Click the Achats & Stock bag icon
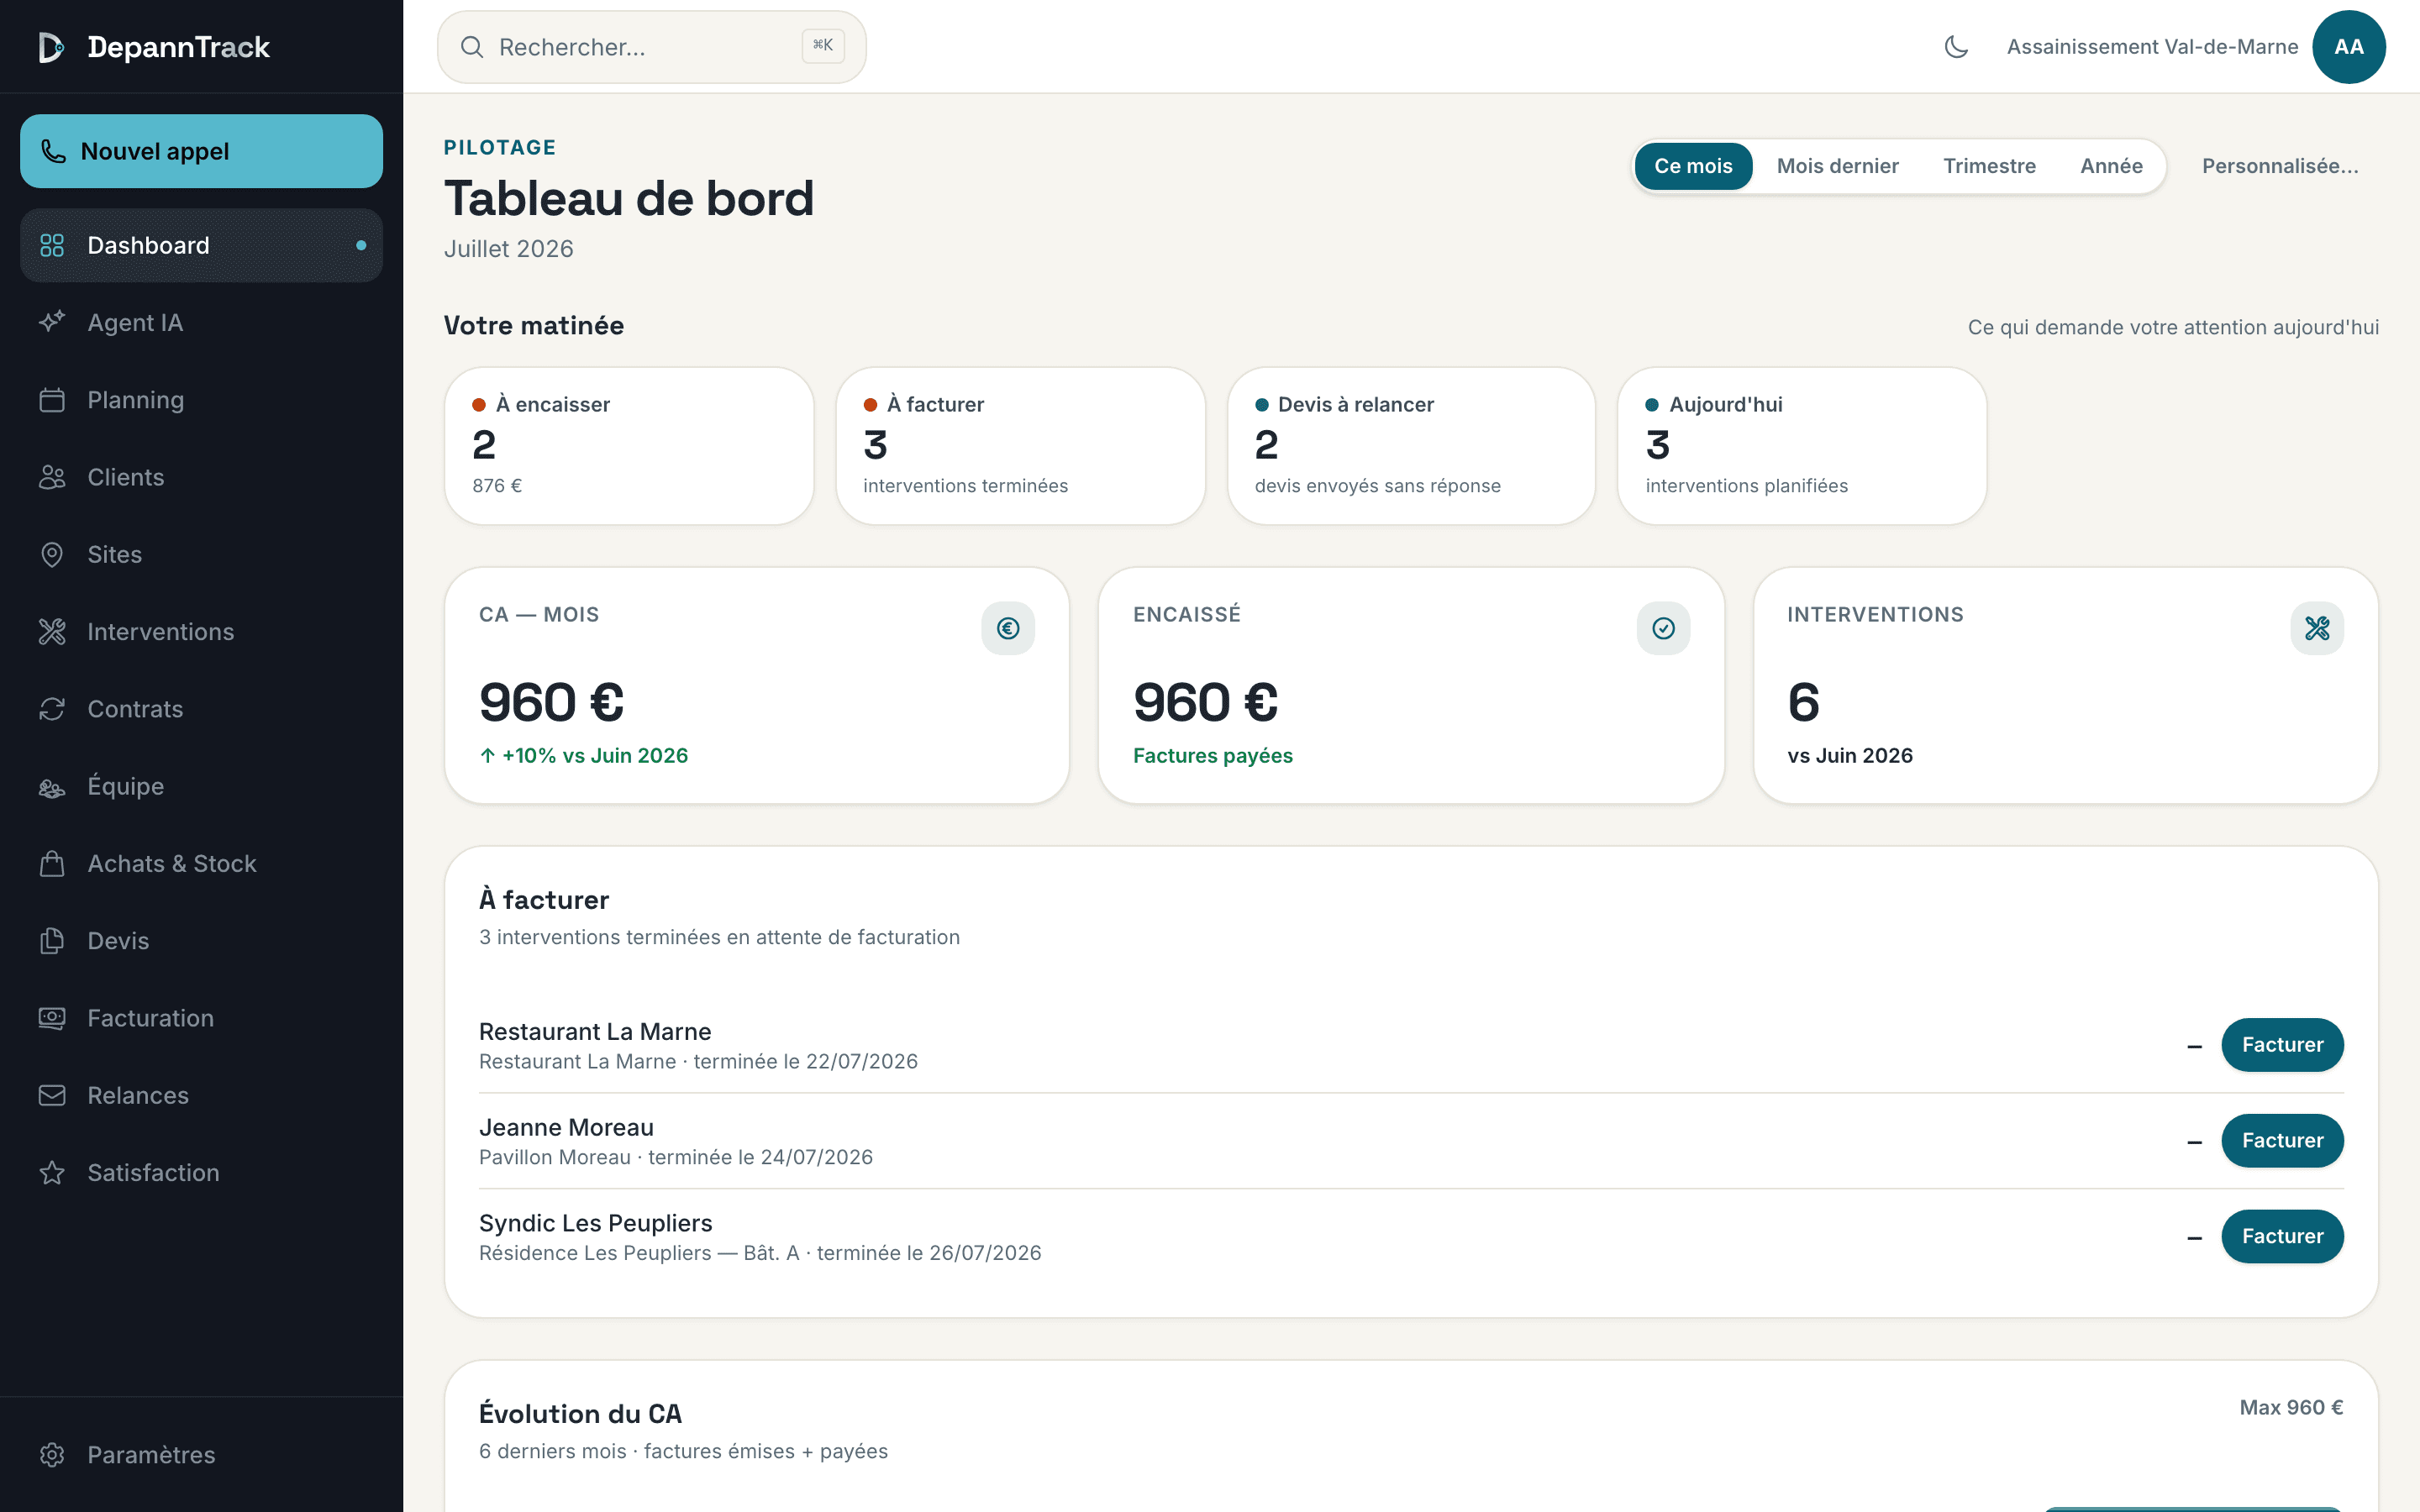Viewport: 2420px width, 1512px height. pos(52,863)
